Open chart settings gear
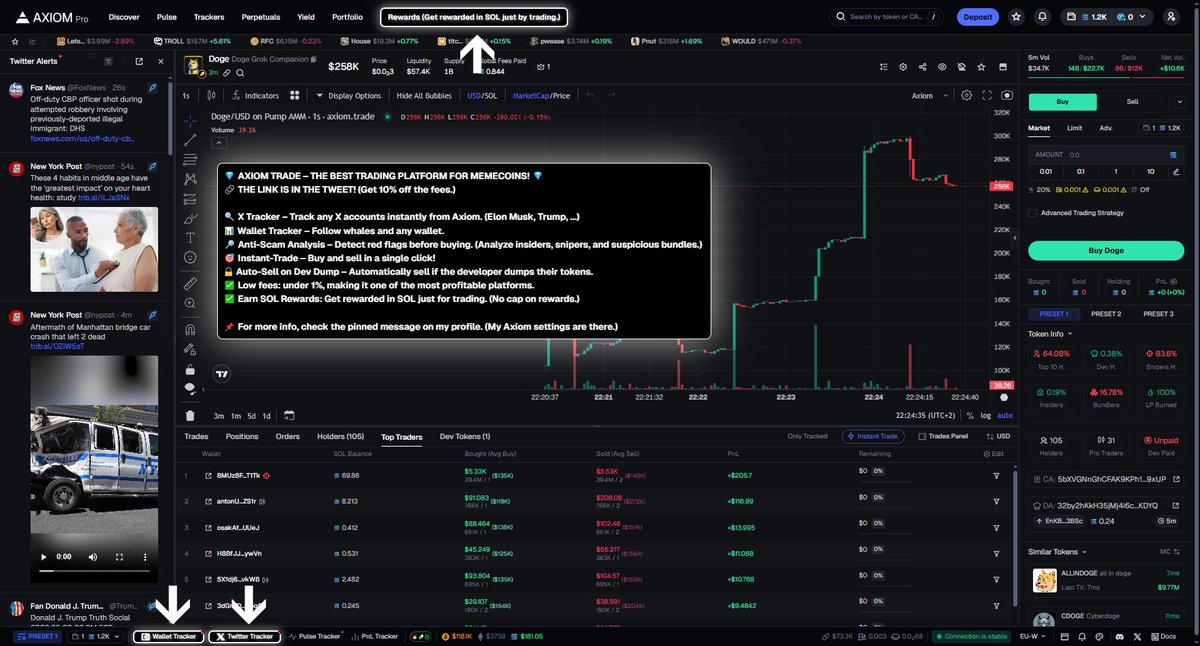 (966, 96)
